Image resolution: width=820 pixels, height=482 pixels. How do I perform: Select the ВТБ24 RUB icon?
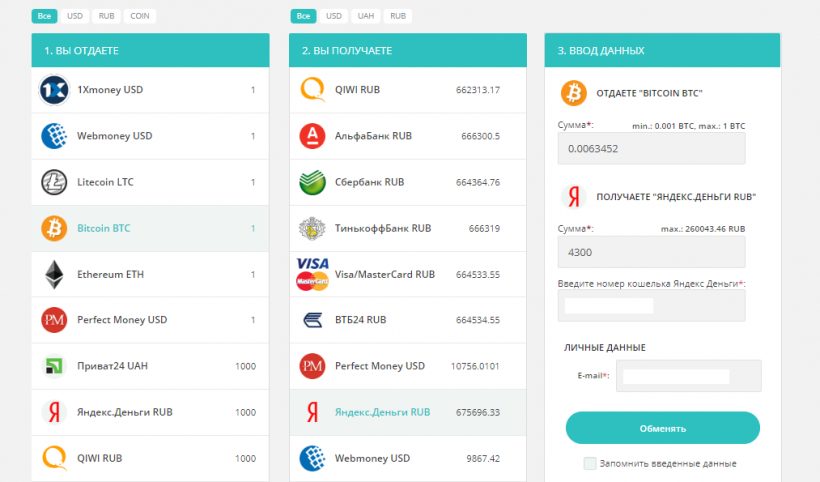pyautogui.click(x=312, y=320)
